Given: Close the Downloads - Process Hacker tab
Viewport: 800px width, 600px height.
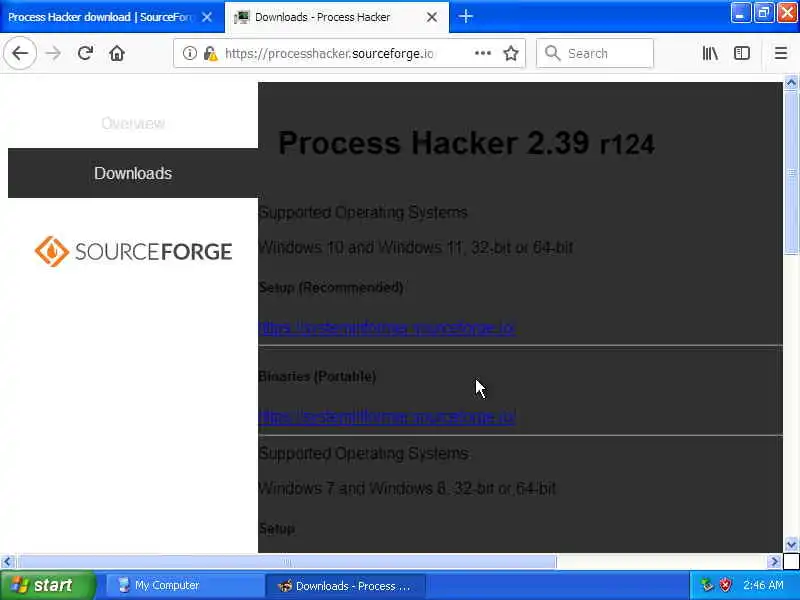Looking at the screenshot, I should pyautogui.click(x=432, y=17).
